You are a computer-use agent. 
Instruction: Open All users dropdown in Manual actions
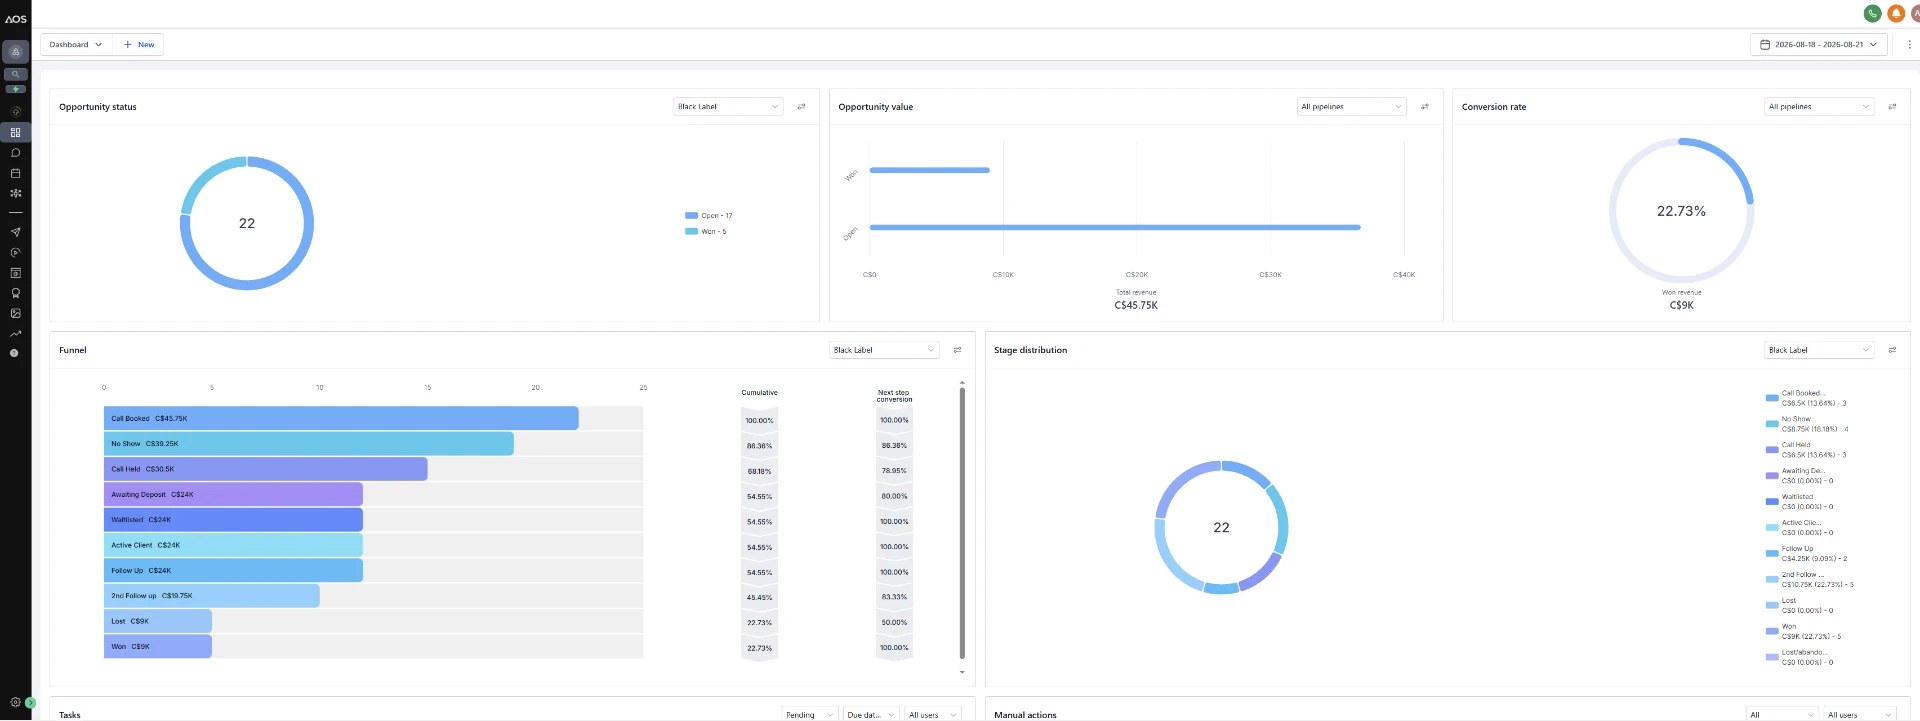pyautogui.click(x=1860, y=714)
